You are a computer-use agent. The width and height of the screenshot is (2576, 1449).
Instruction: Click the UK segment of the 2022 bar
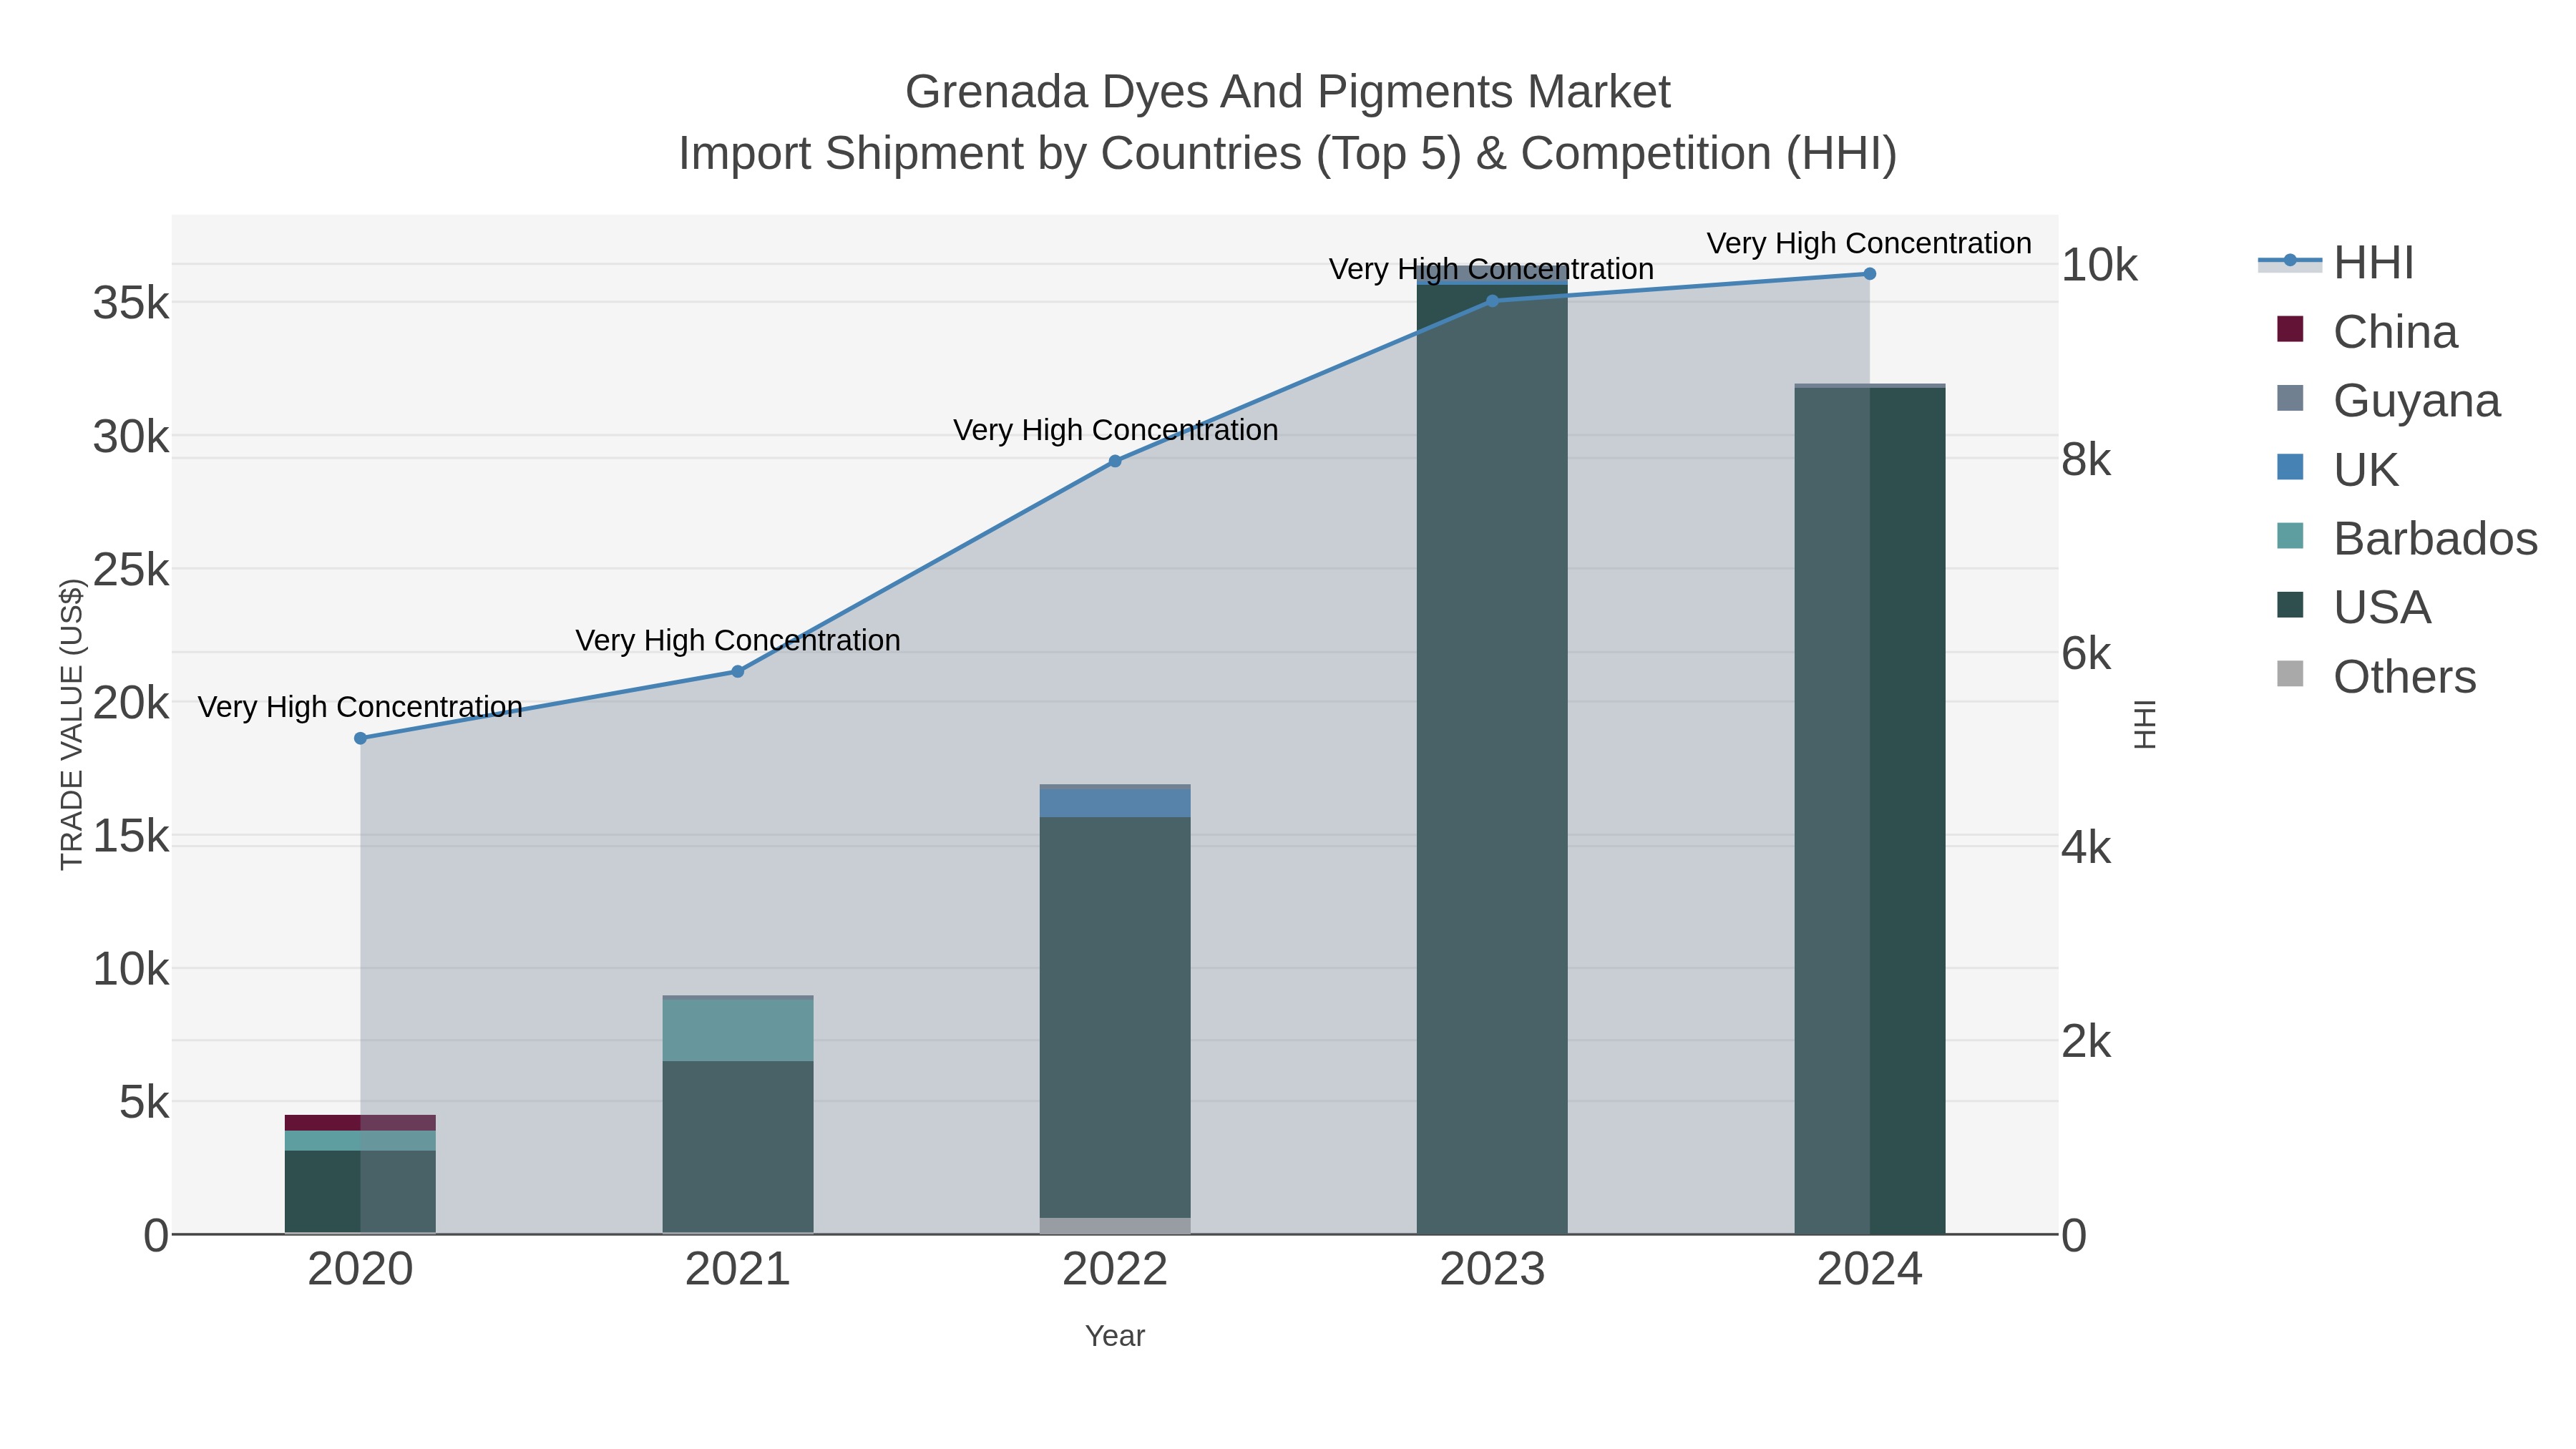pos(1115,804)
